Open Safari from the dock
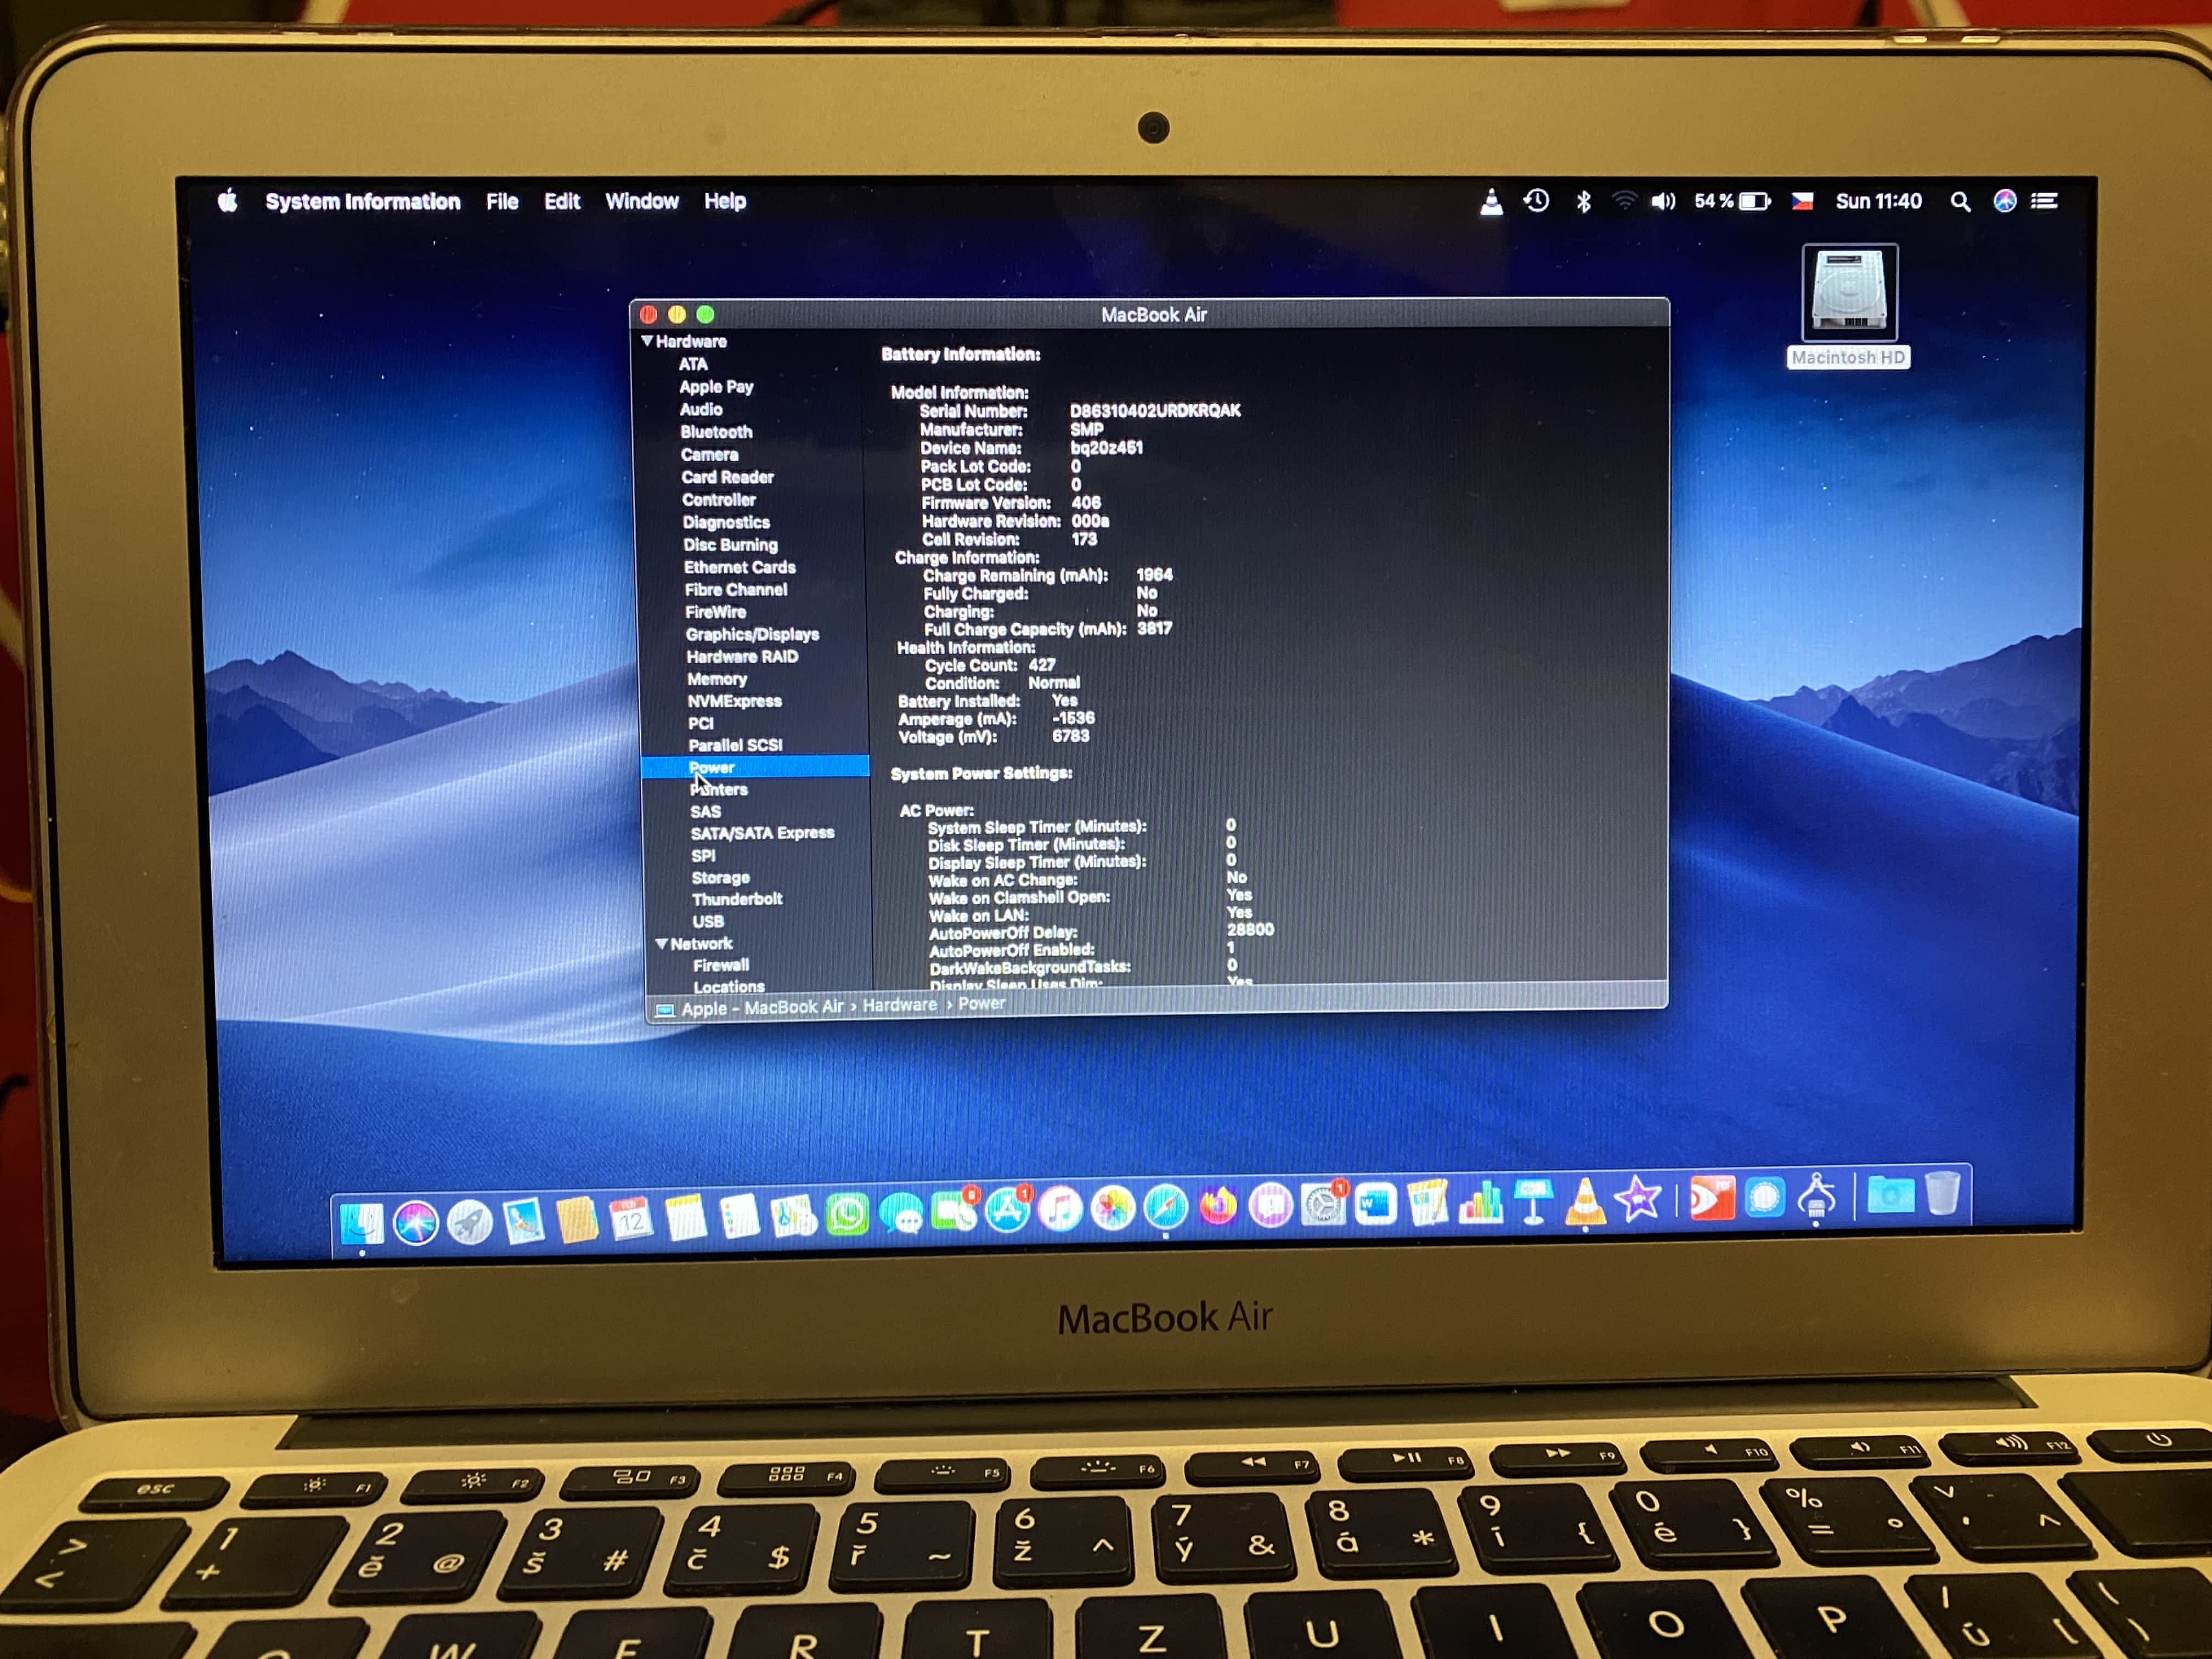 (x=1165, y=1207)
